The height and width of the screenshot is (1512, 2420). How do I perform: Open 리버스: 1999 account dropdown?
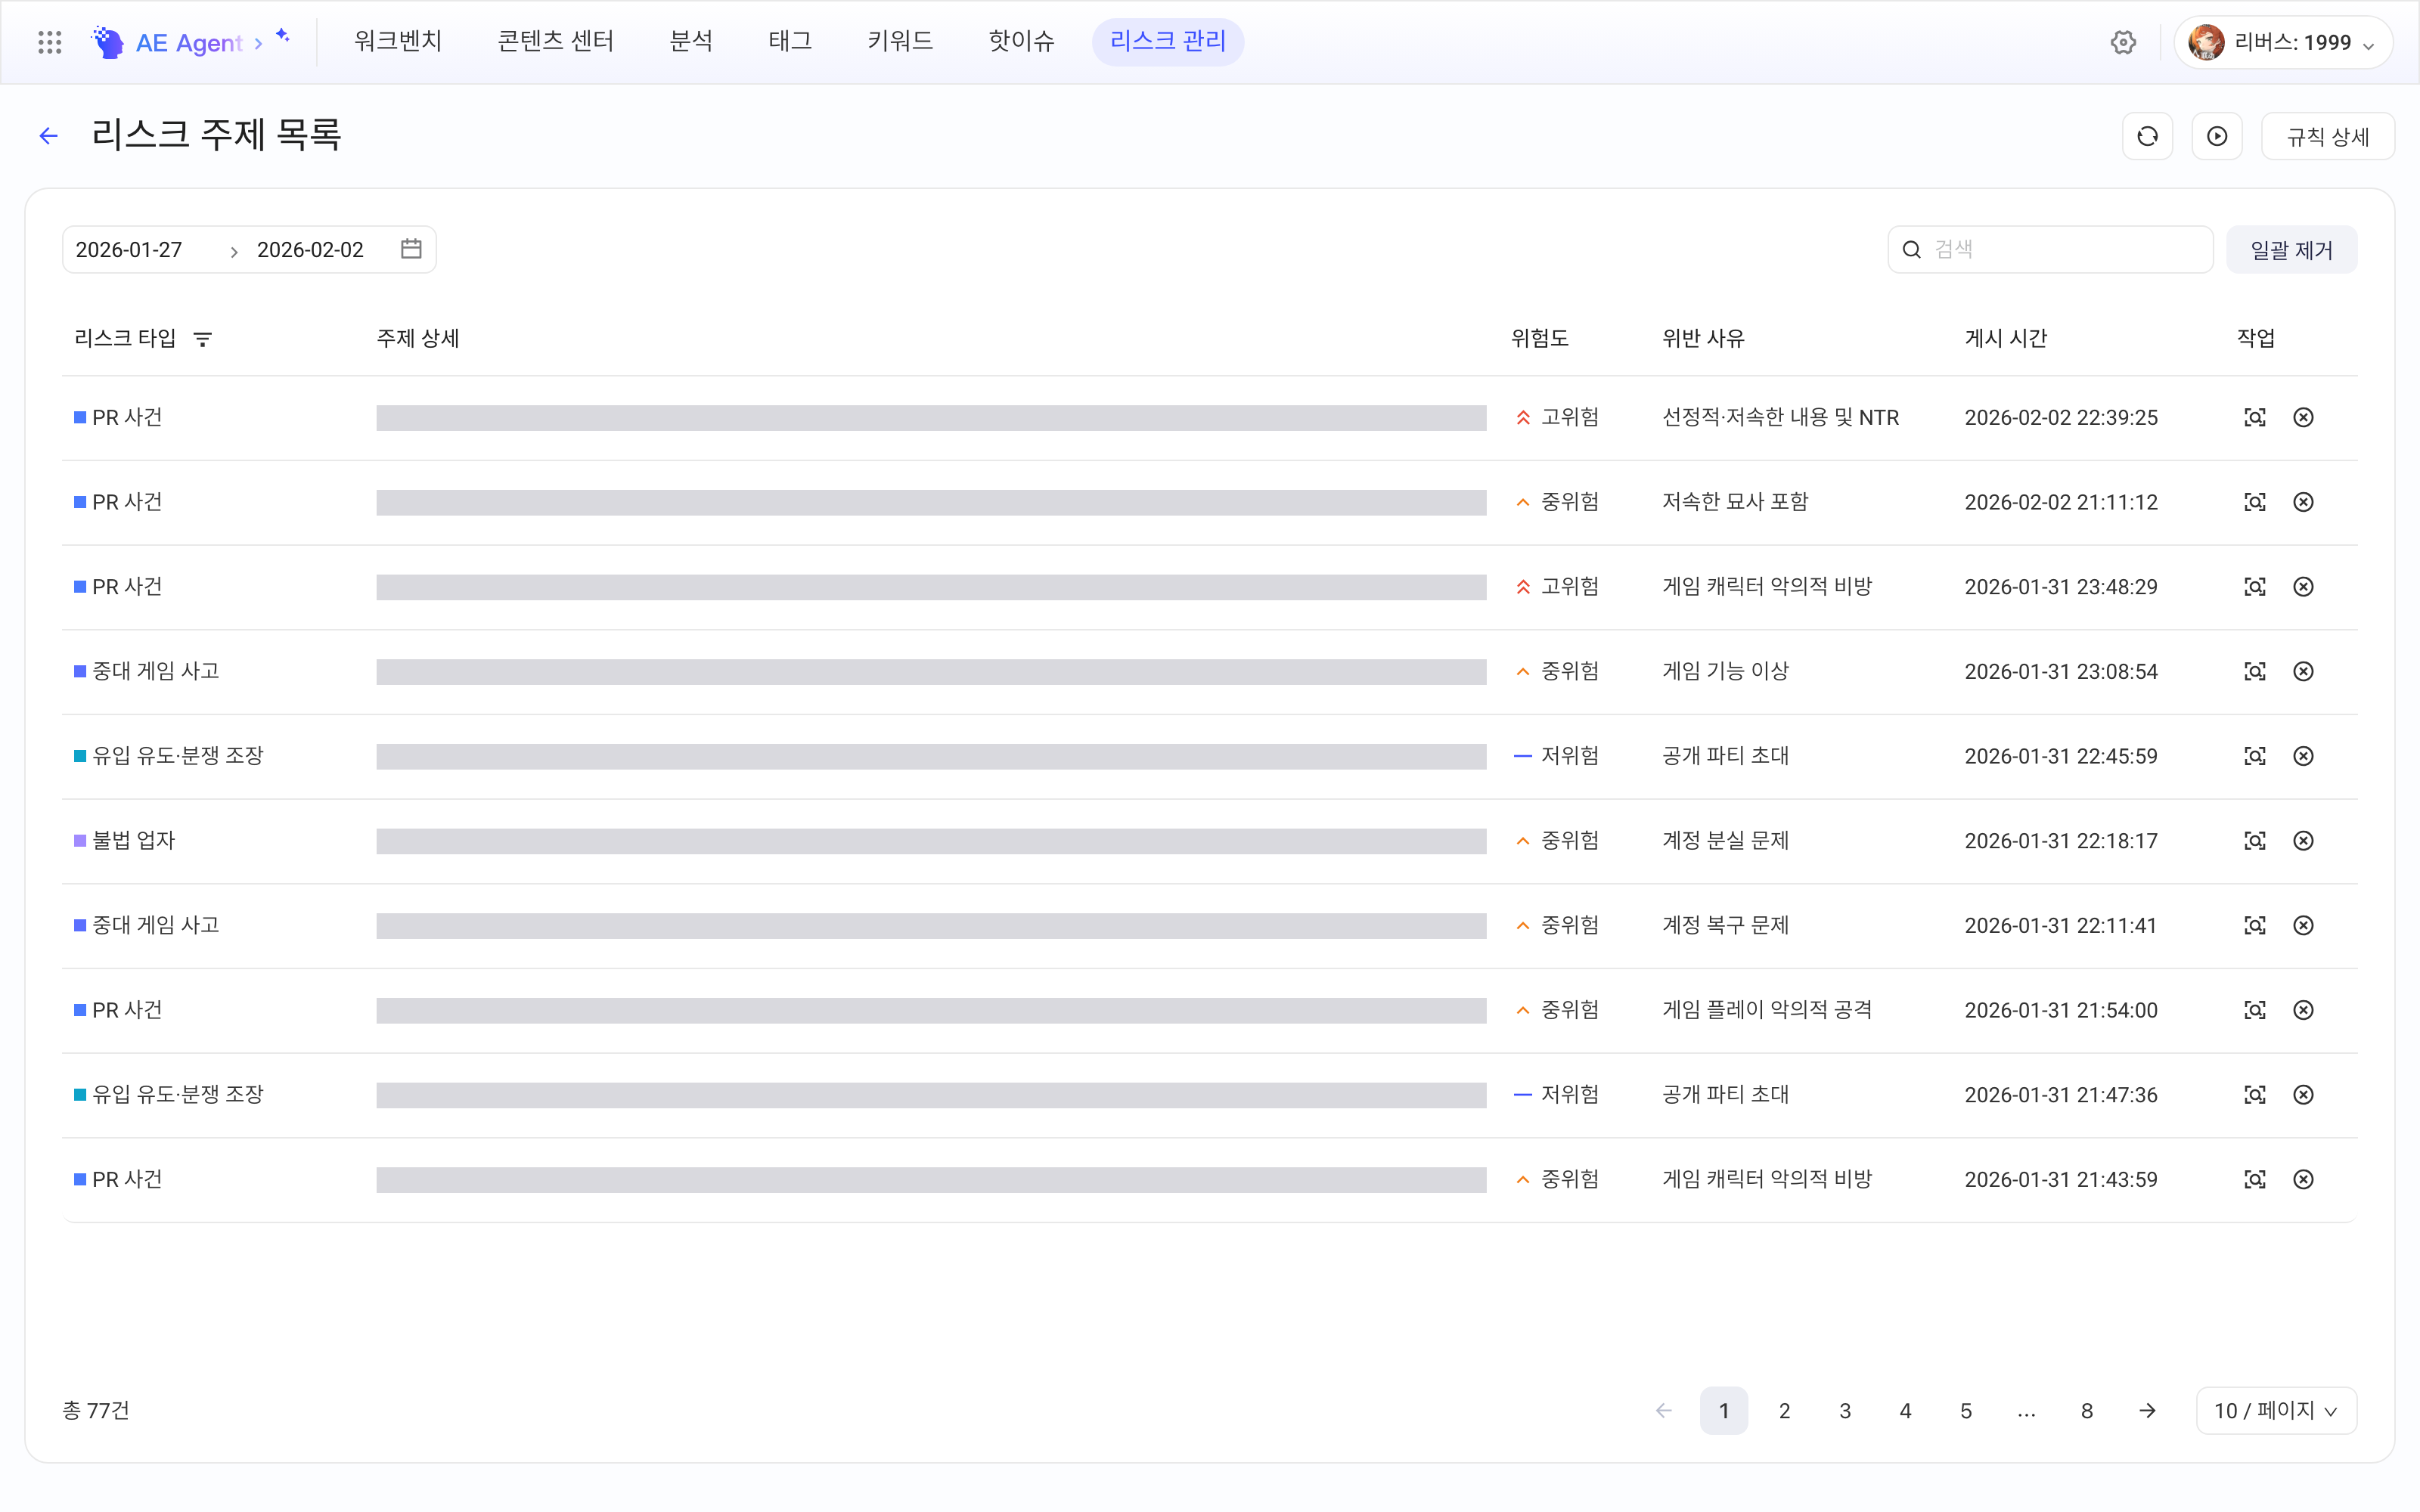(x=2283, y=42)
